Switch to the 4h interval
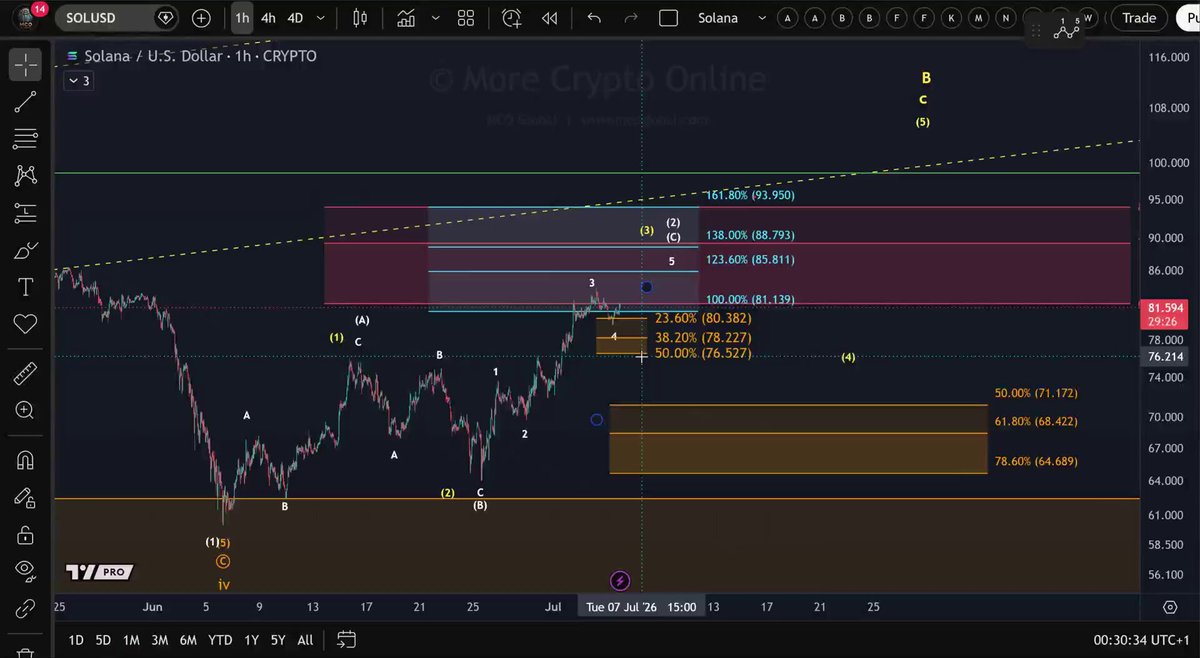The height and width of the screenshot is (658, 1200). (x=268, y=18)
